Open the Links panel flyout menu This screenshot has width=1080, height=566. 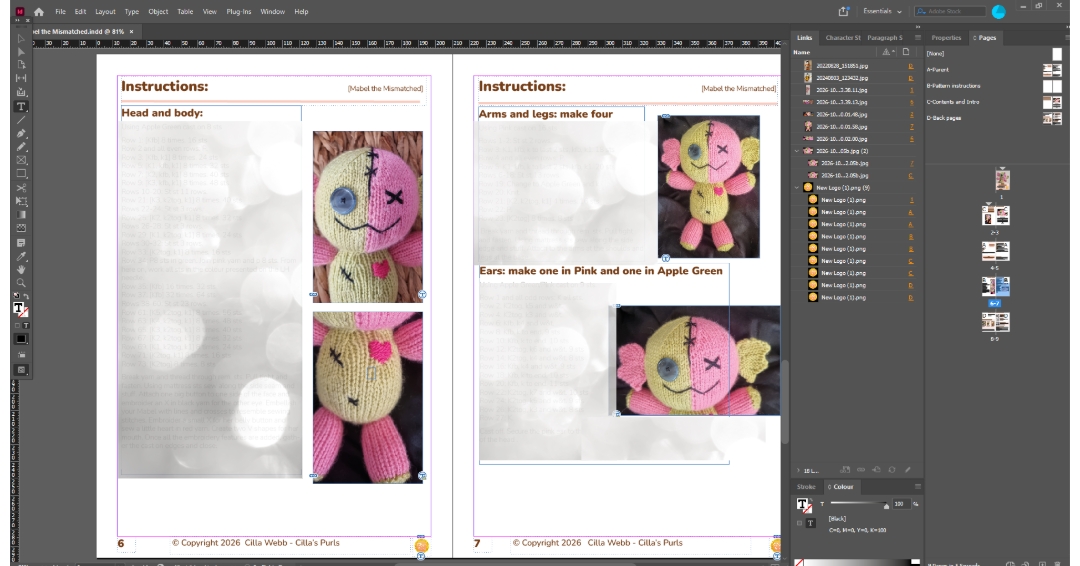(x=917, y=38)
